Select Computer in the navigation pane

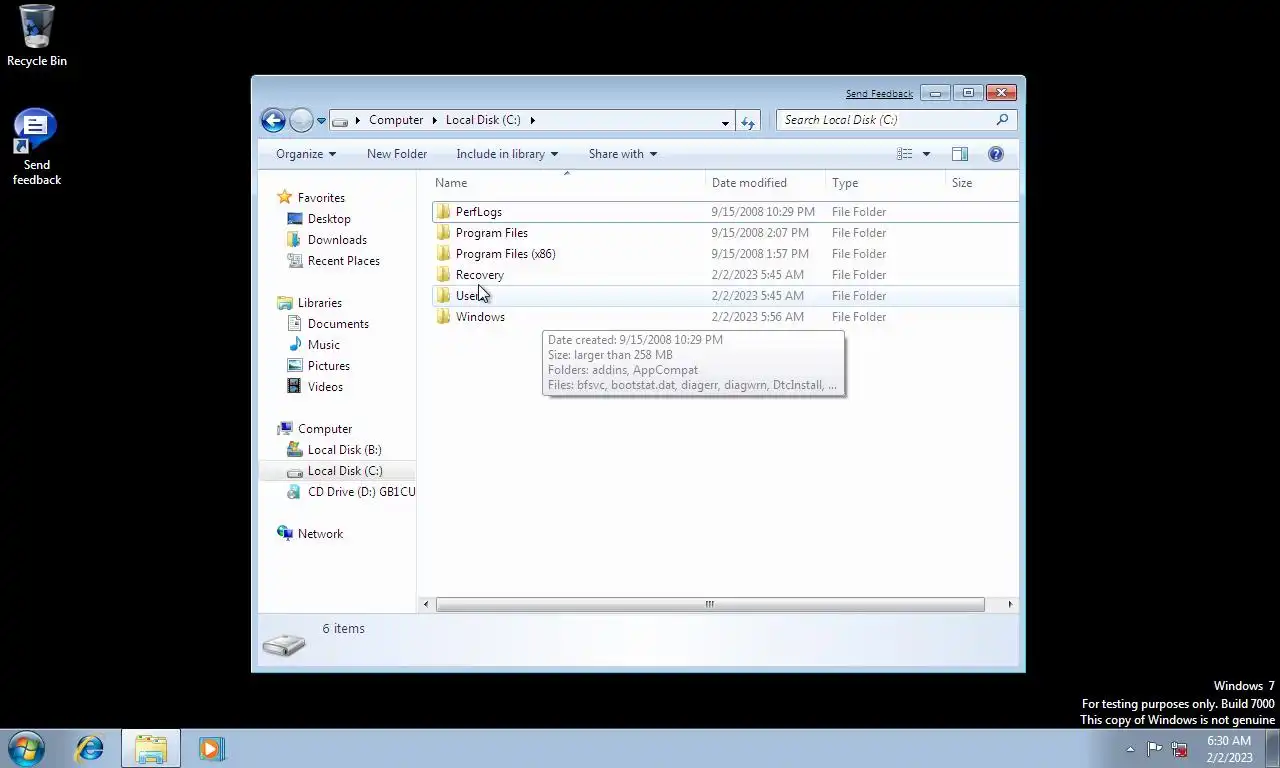(324, 429)
